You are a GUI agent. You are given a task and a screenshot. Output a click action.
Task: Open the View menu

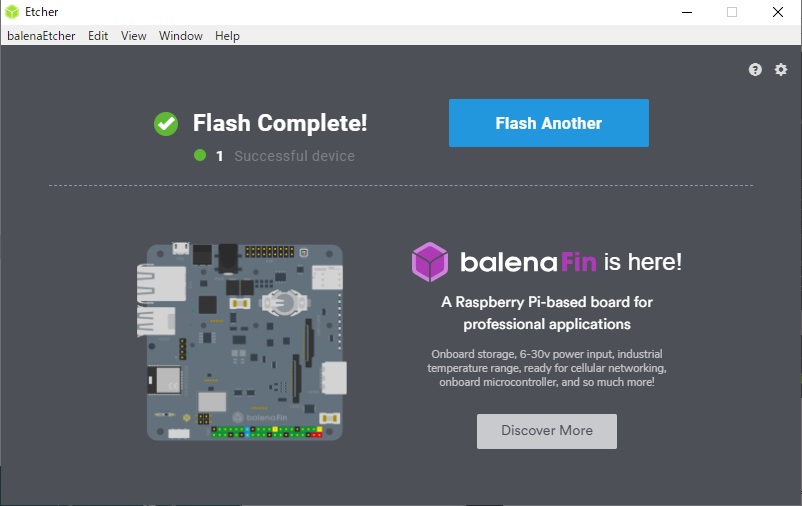pyautogui.click(x=133, y=36)
